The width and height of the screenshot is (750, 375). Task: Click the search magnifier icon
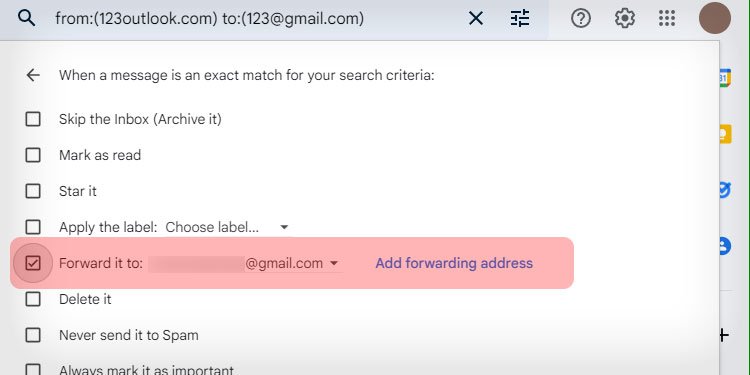coord(26,19)
